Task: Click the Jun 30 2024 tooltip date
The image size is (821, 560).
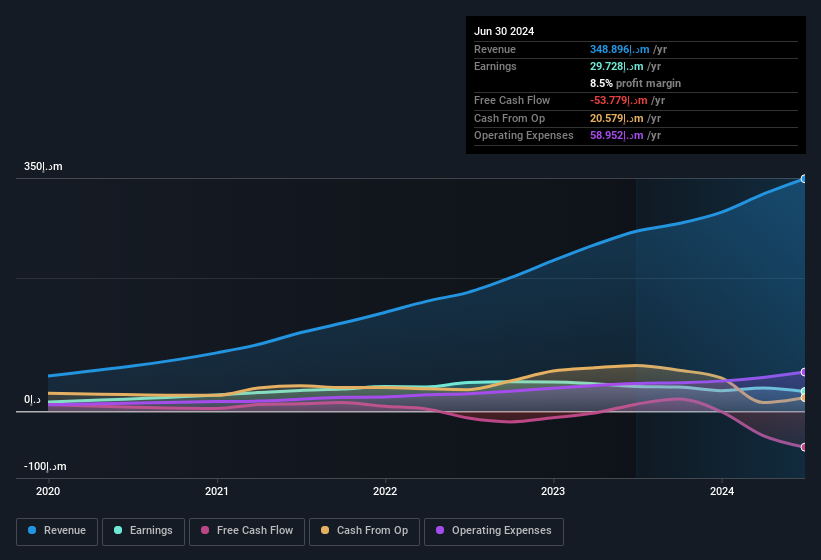Action: pos(504,31)
